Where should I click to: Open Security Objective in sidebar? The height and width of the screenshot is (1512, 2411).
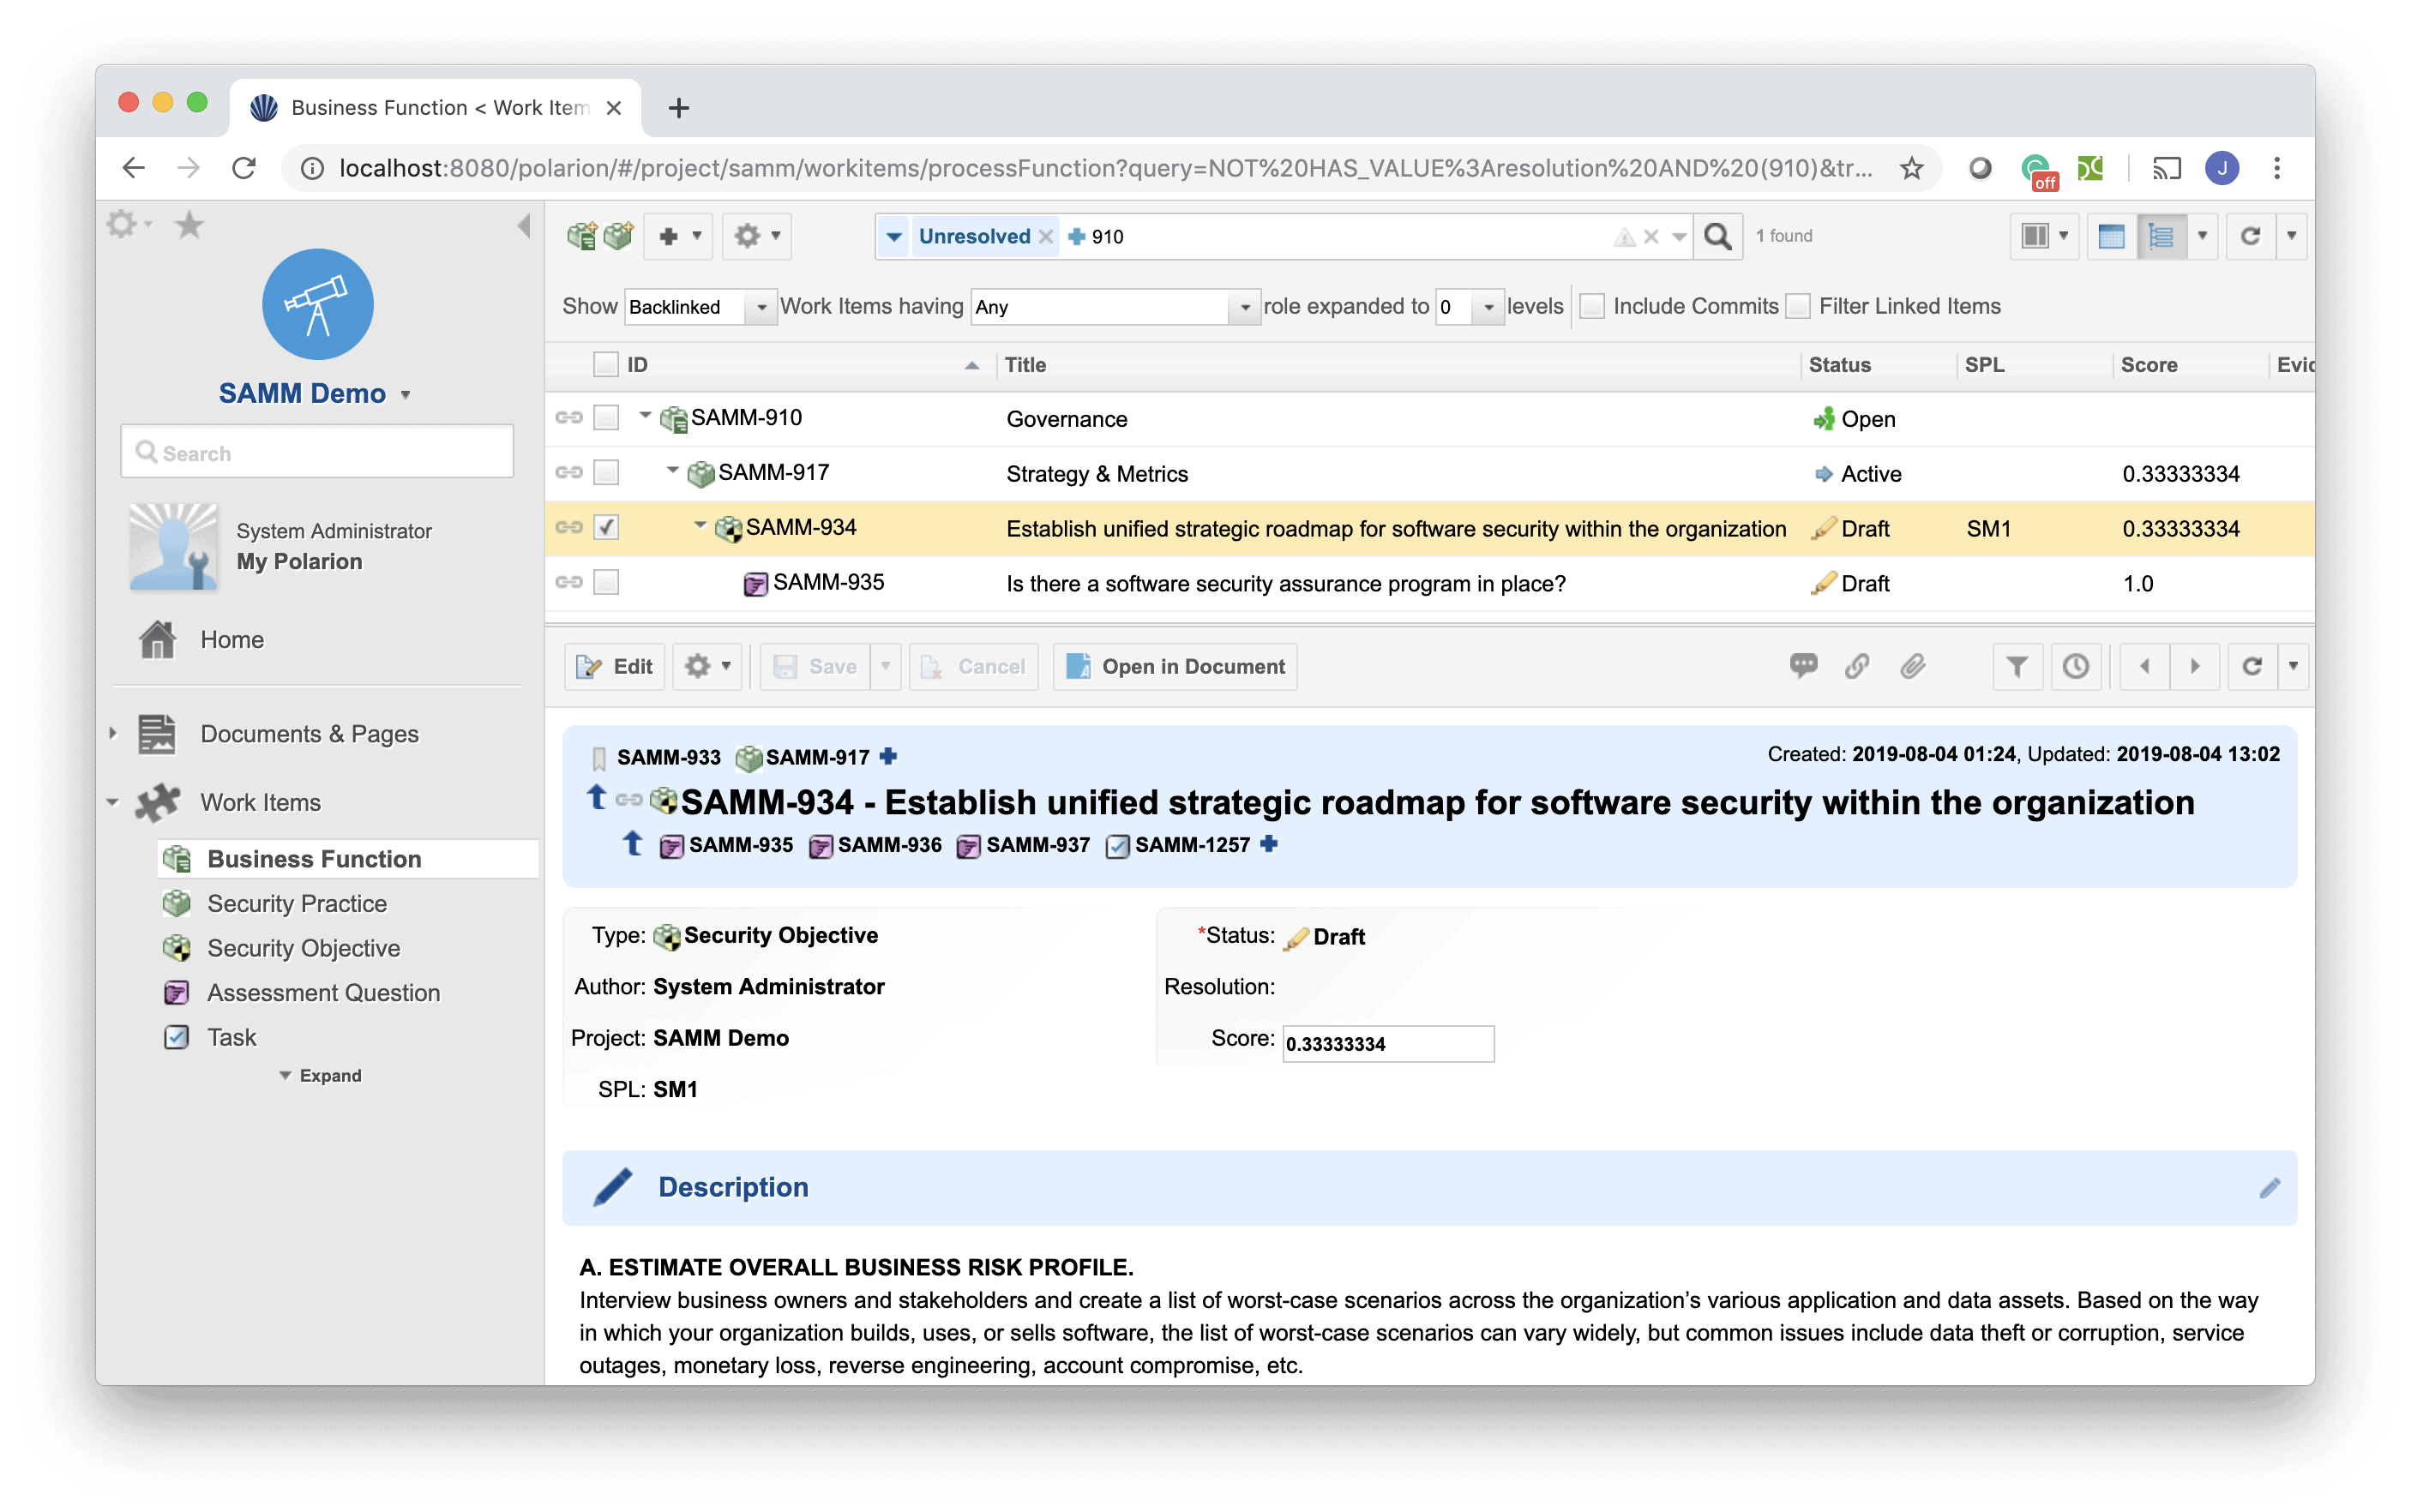coord(303,948)
